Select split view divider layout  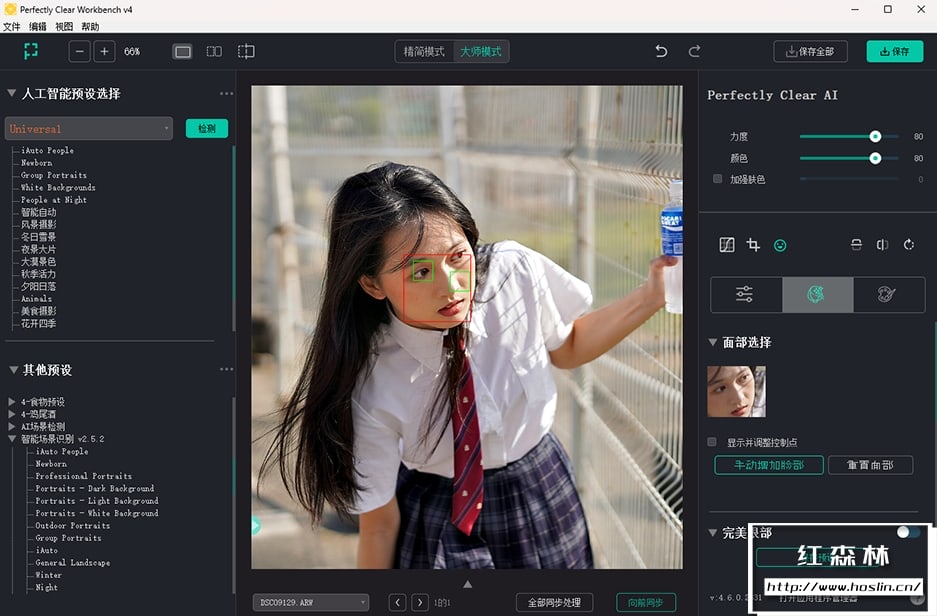tap(246, 51)
